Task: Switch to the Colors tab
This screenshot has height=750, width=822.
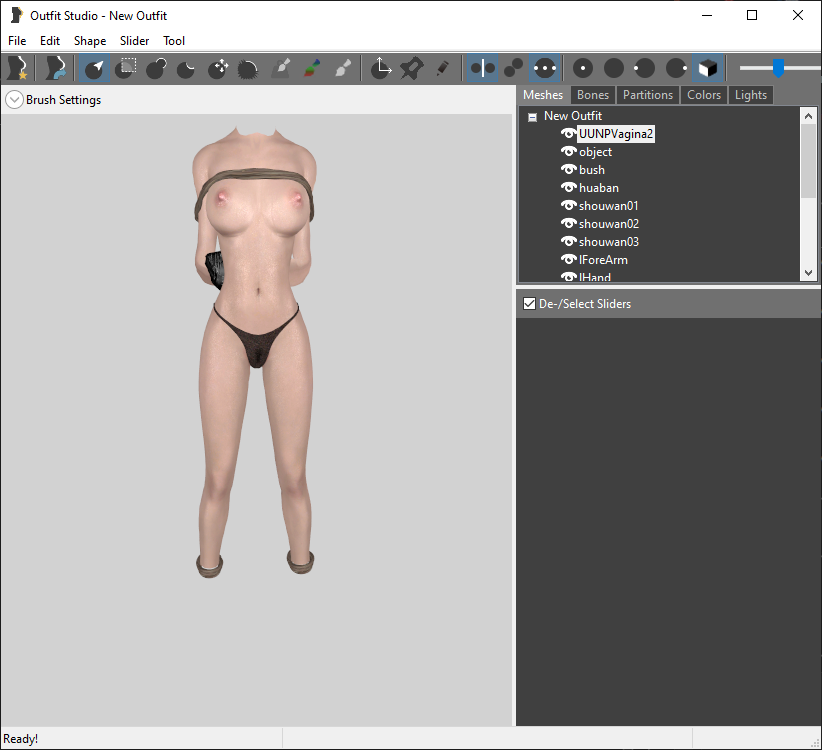Action: click(x=704, y=95)
